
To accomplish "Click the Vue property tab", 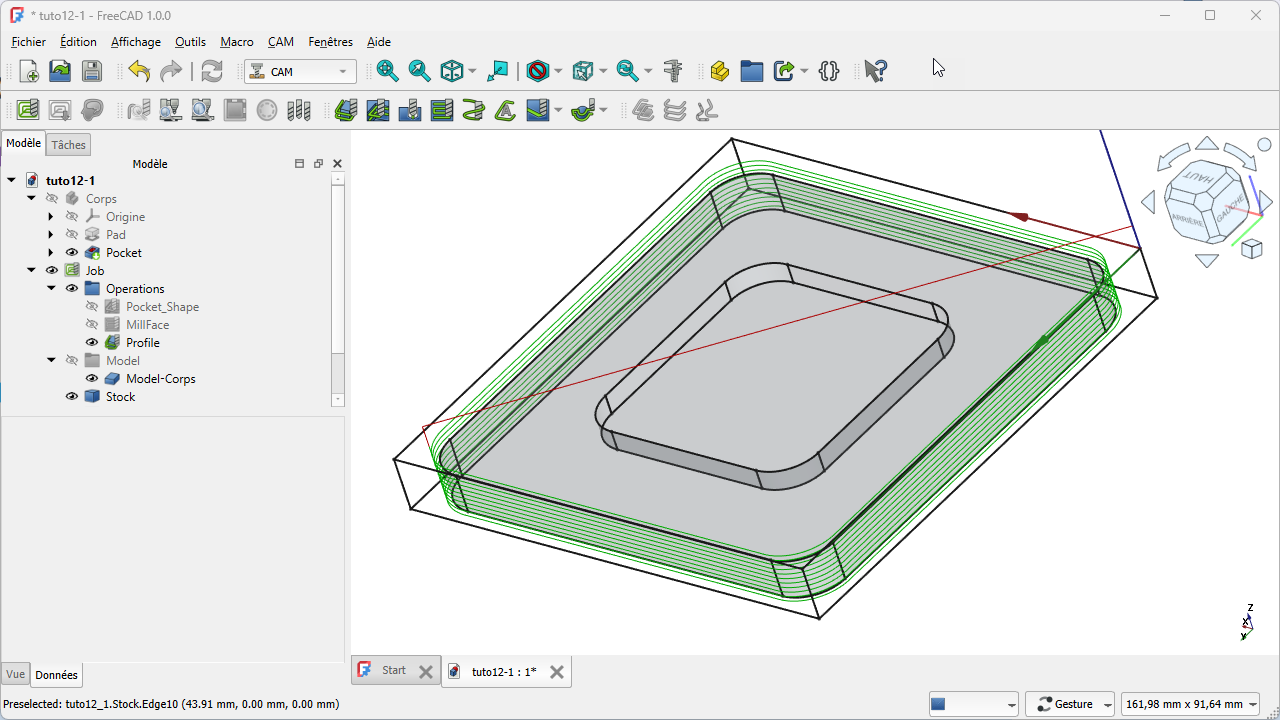I will pos(15,675).
